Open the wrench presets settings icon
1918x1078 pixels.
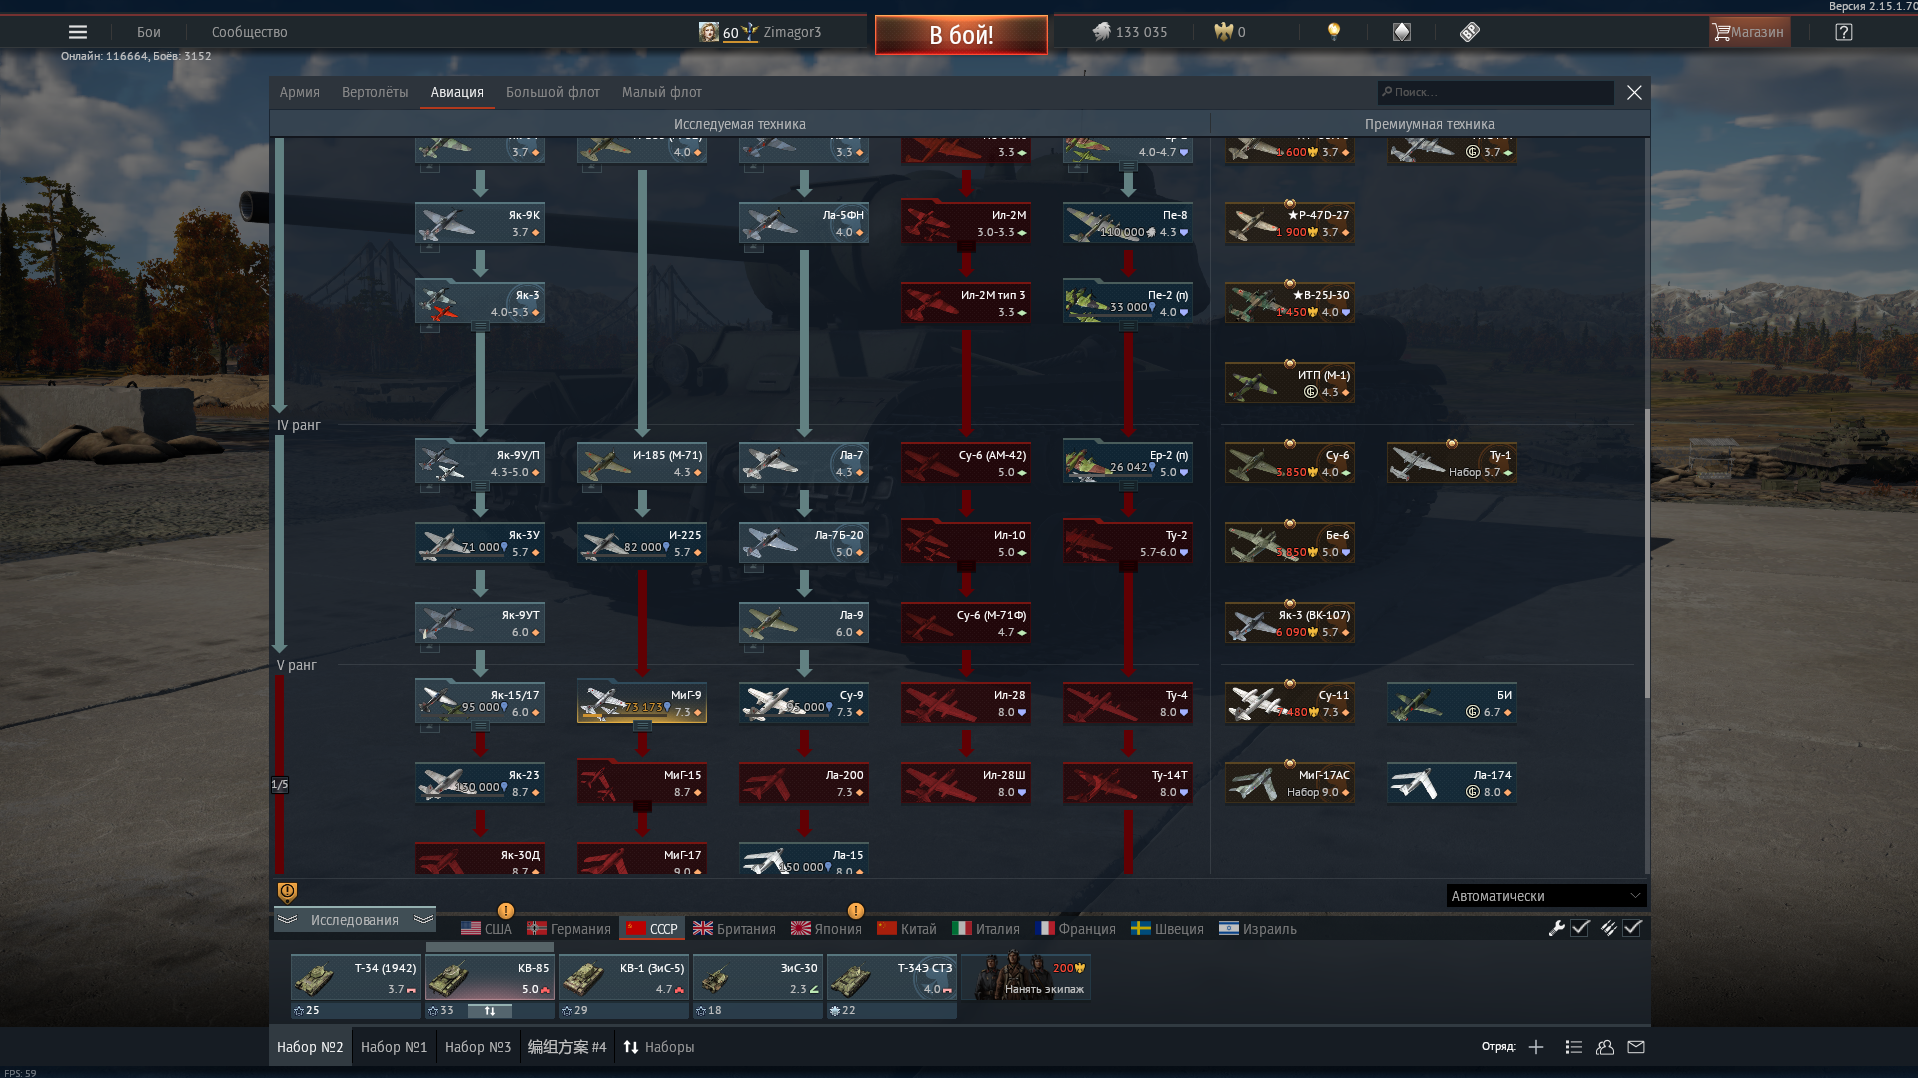click(1556, 928)
